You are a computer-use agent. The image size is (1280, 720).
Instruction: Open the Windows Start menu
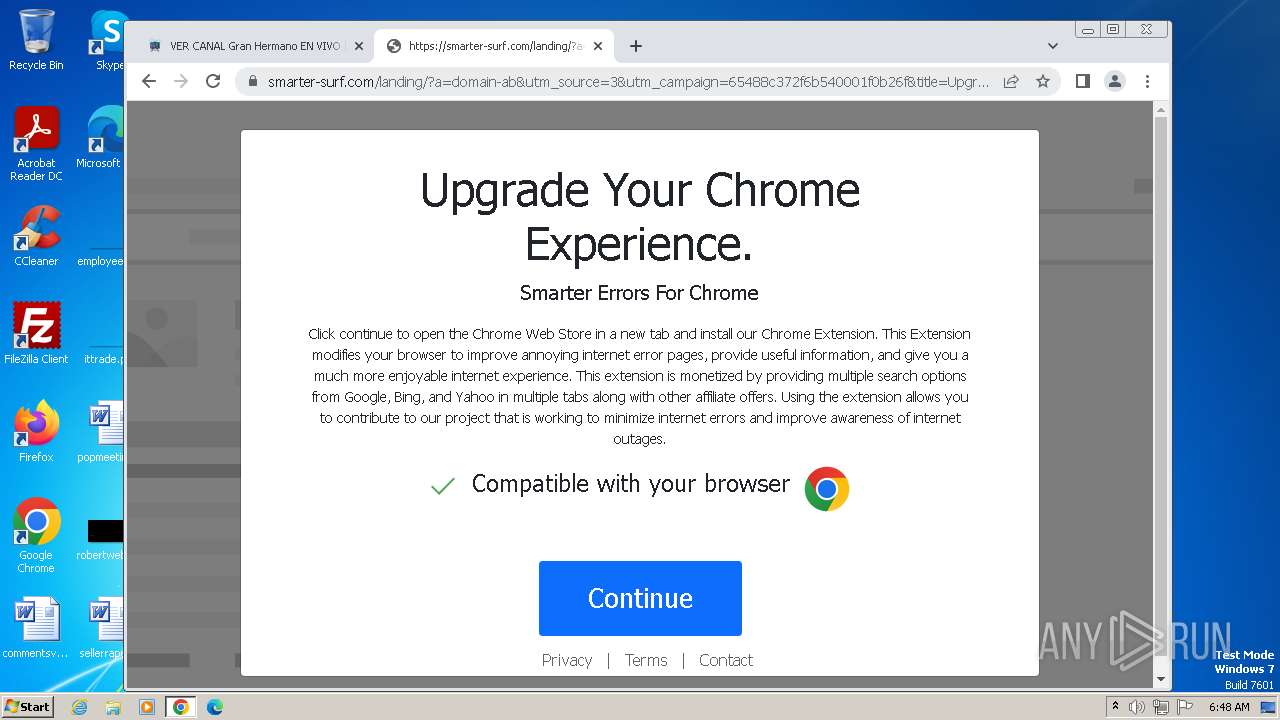pyautogui.click(x=28, y=707)
